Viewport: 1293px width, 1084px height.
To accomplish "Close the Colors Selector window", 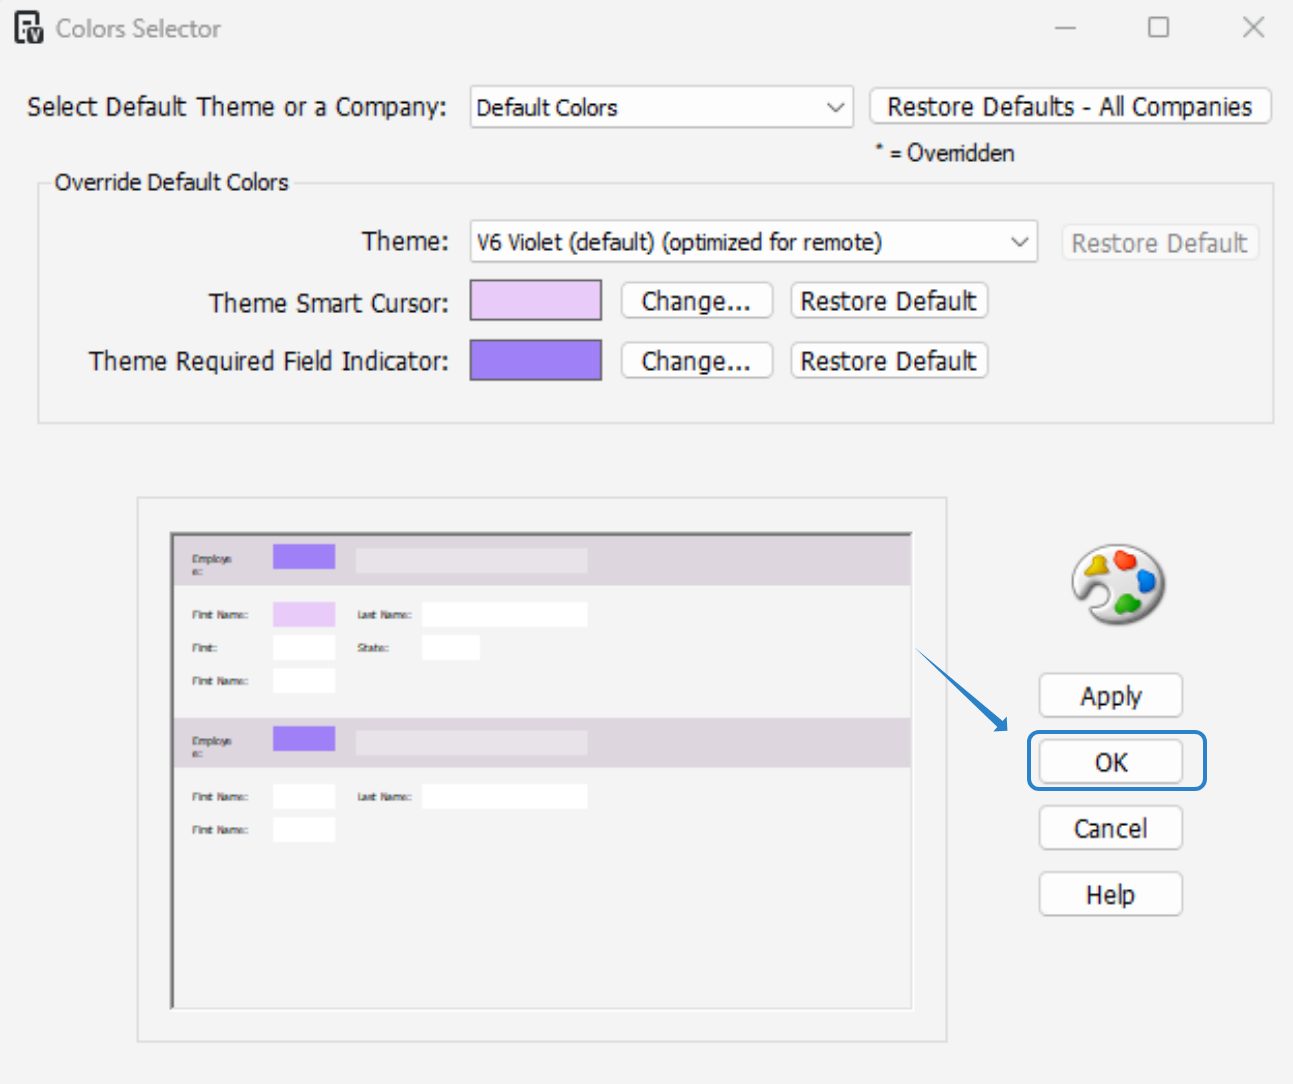I will [1253, 28].
